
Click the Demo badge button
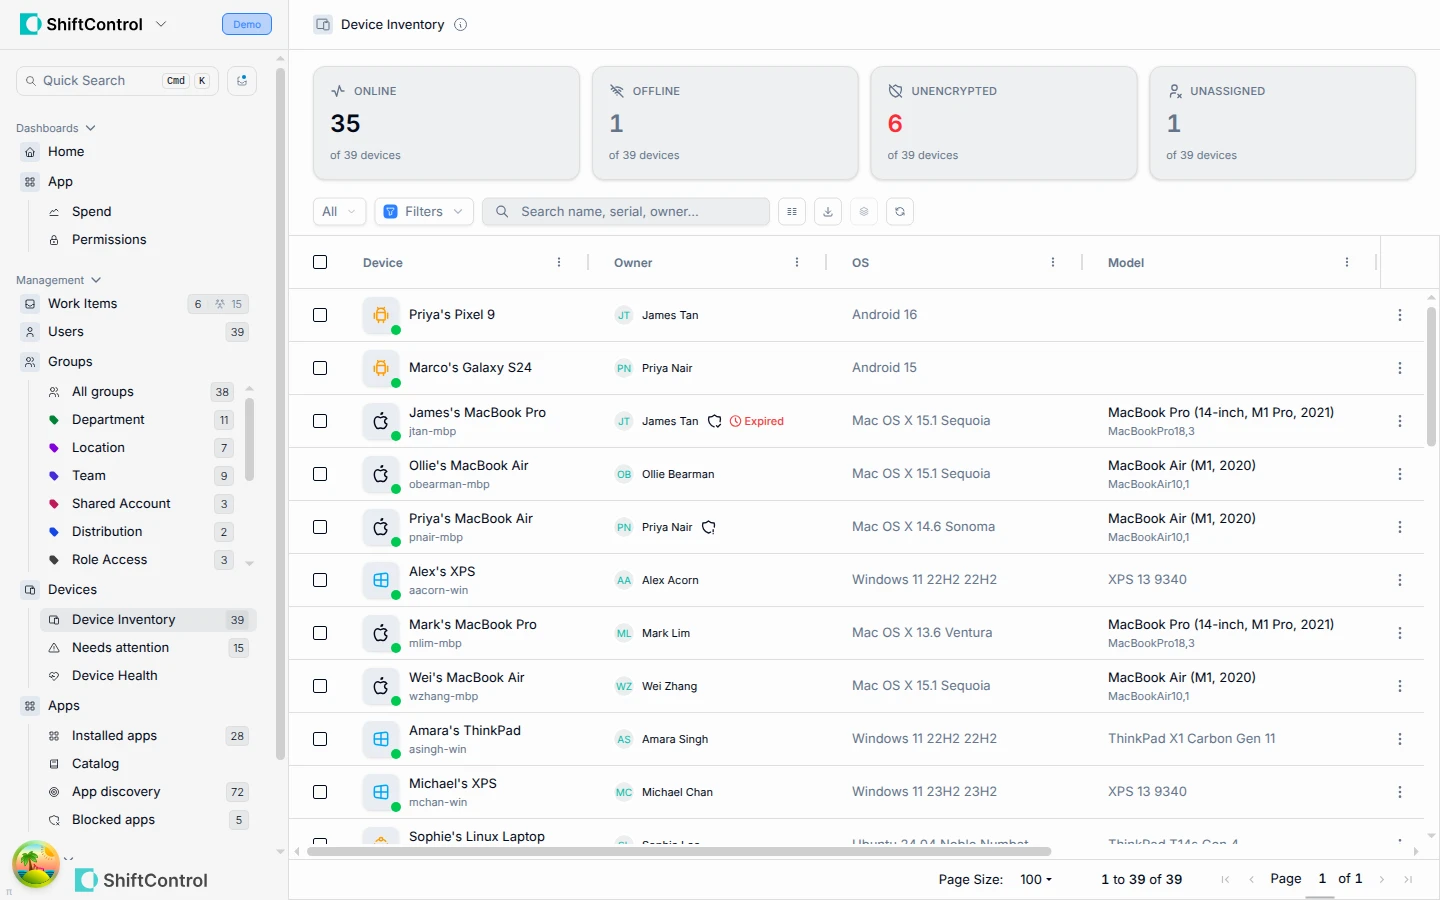pyautogui.click(x=247, y=24)
